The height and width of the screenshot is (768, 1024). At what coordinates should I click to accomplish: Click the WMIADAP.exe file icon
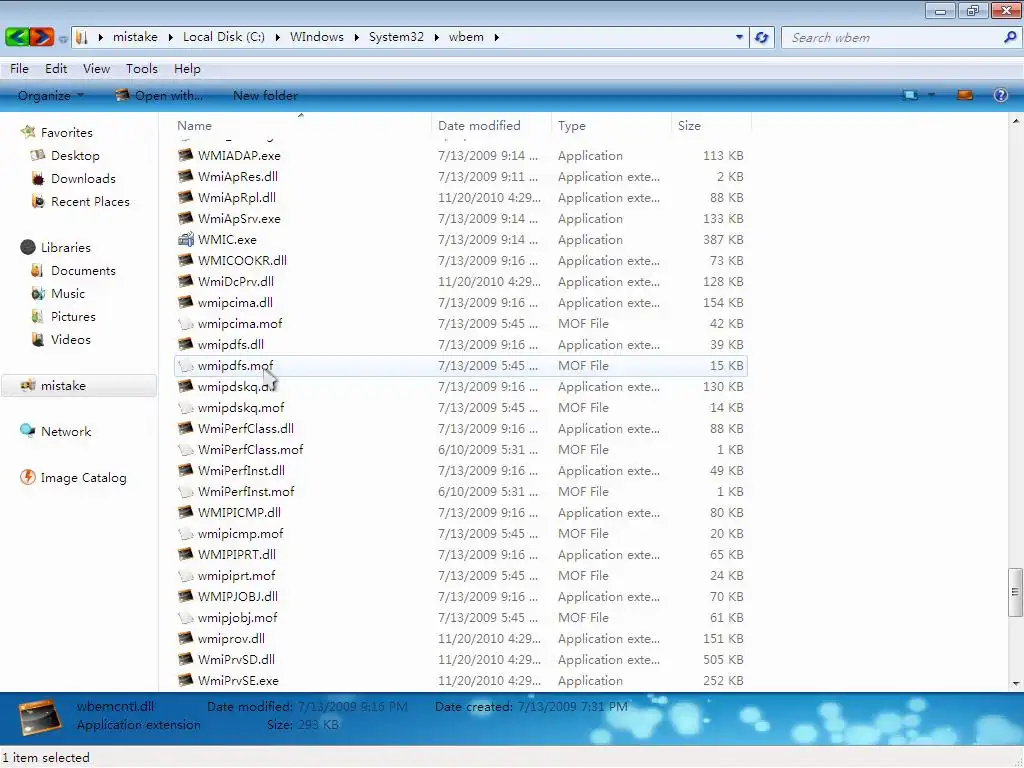(185, 155)
